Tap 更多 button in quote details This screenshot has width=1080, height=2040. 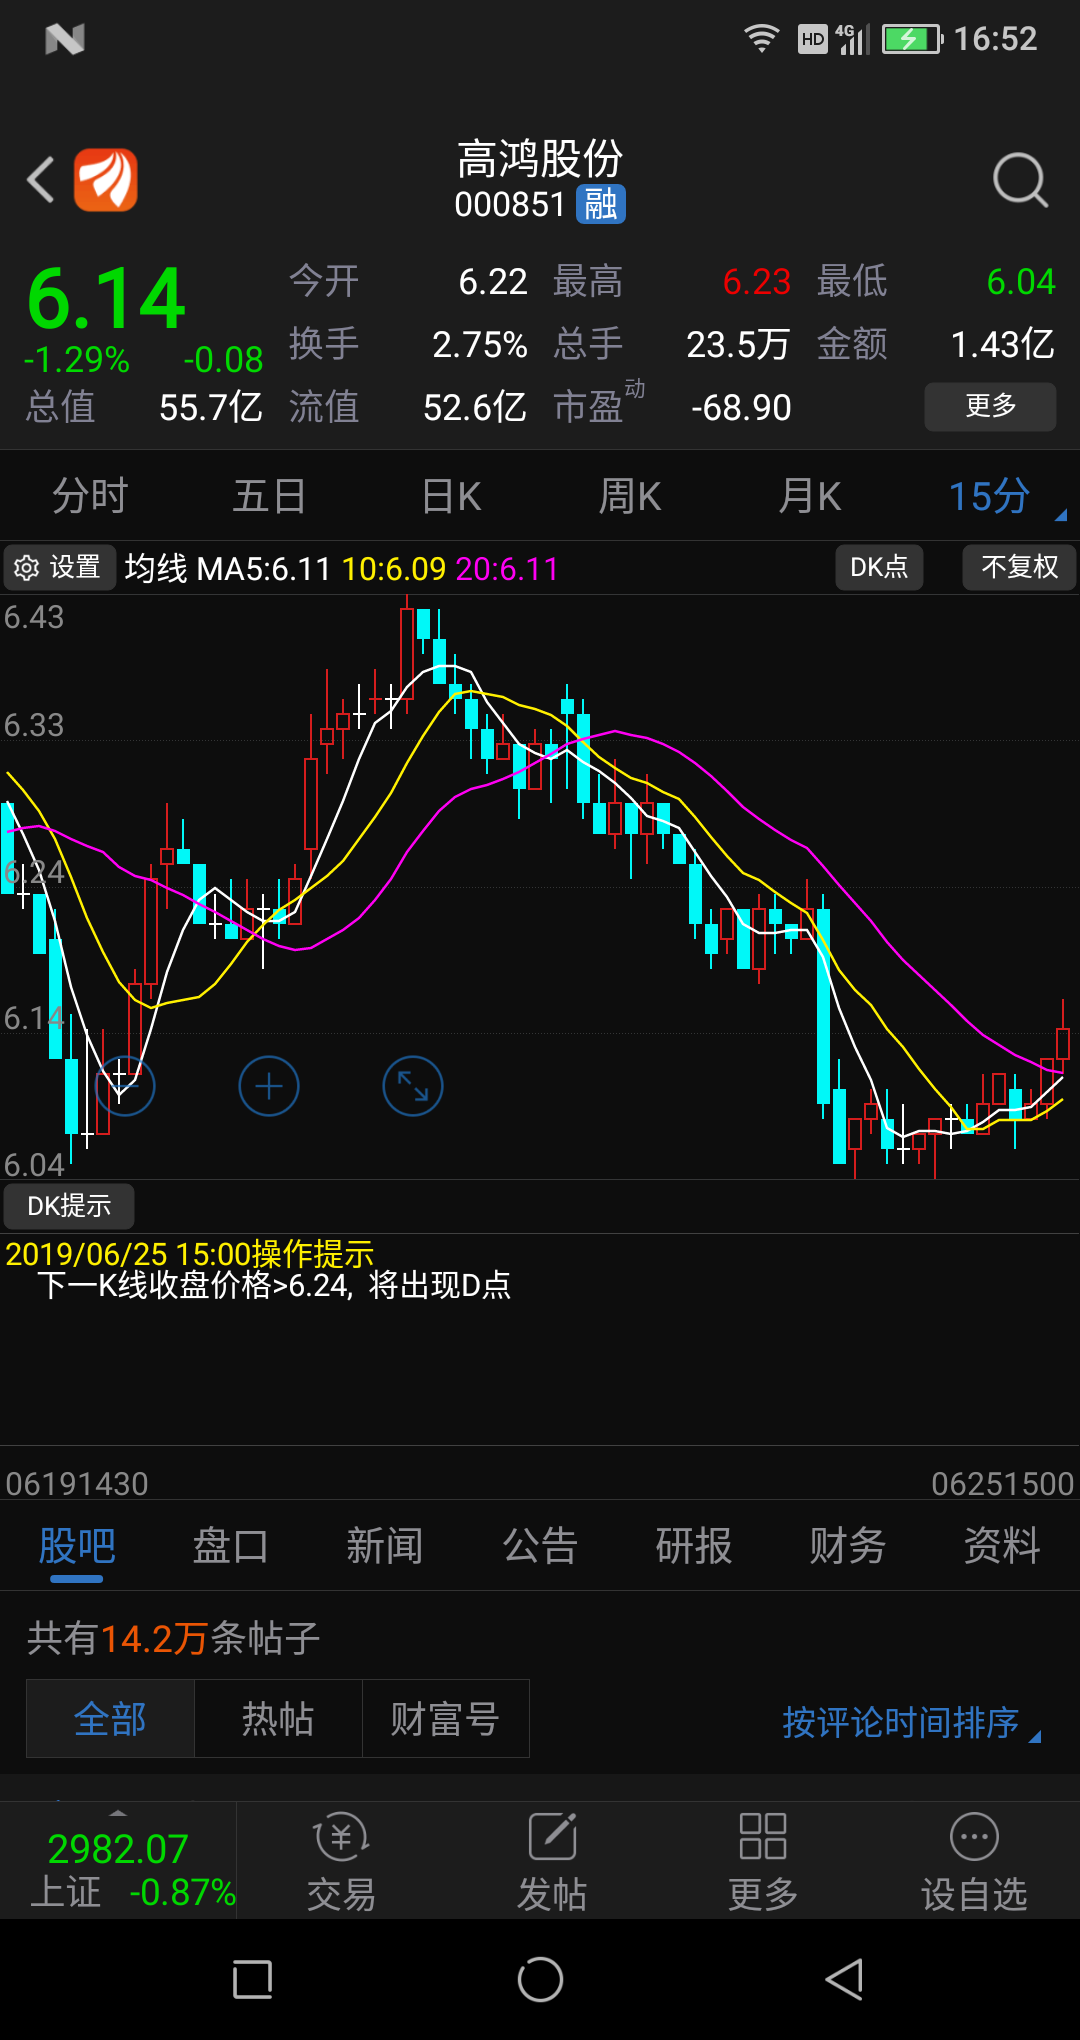990,406
